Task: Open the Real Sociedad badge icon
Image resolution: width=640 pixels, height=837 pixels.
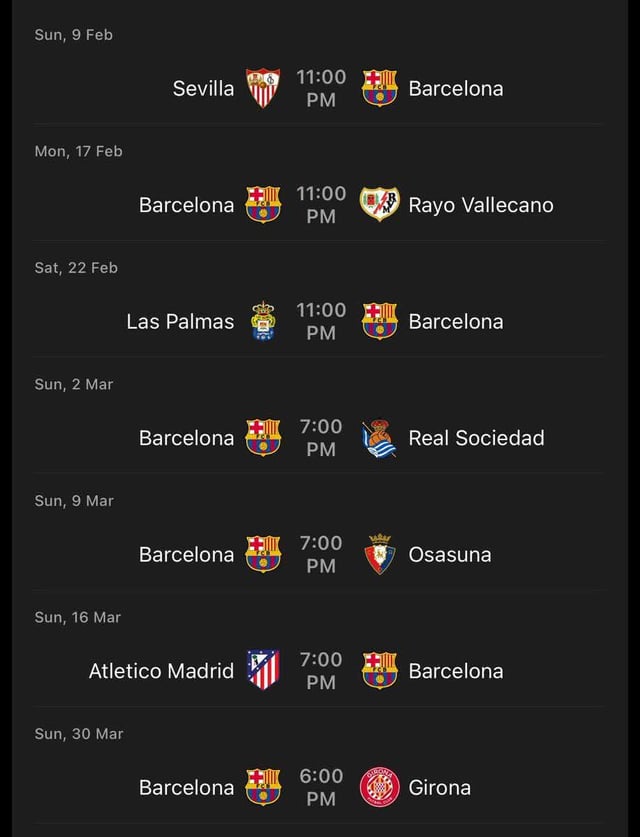Action: (381, 438)
